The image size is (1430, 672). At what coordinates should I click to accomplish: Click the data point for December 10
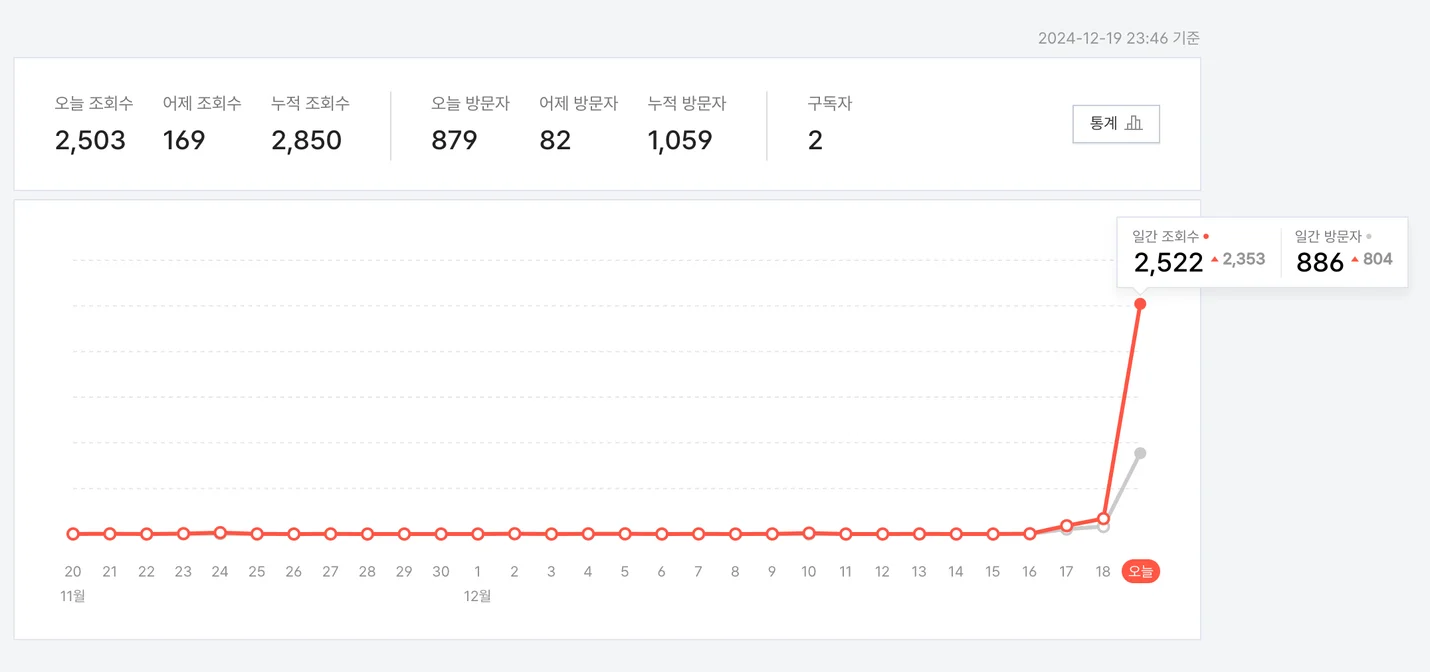point(809,533)
